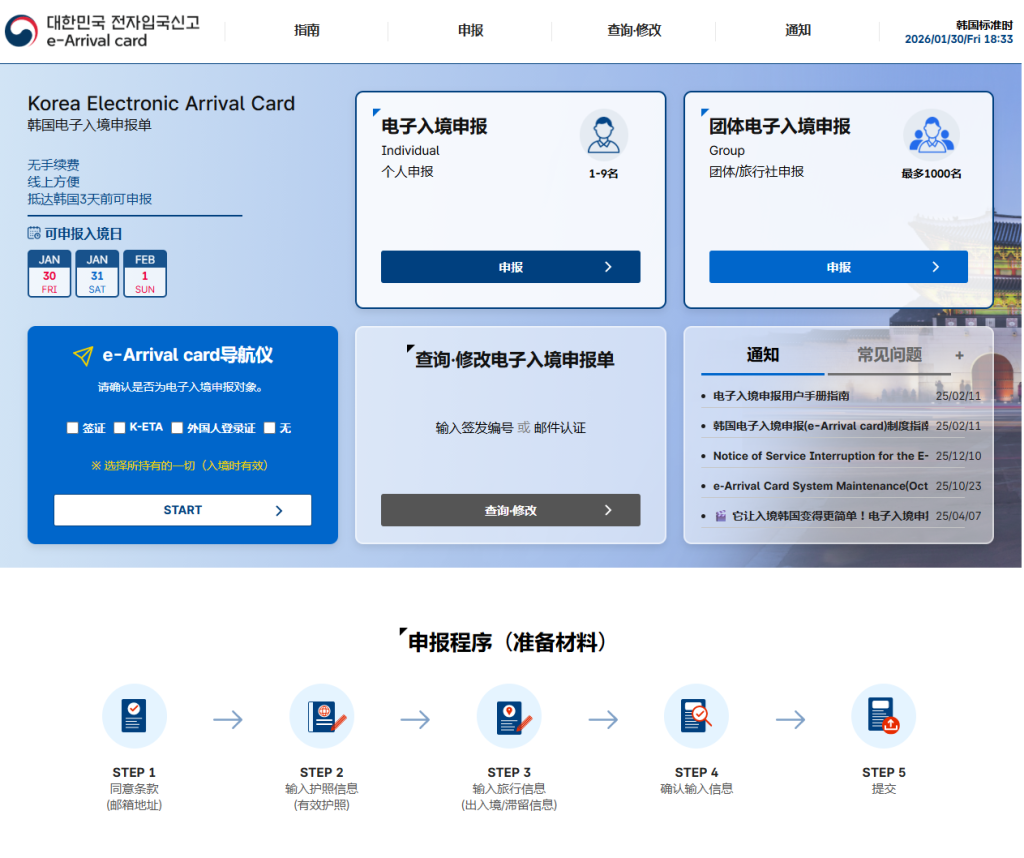This screenshot has height=858, width=1024.
Task: Click the individual person icon labeled 1-9名
Action: pos(603,132)
